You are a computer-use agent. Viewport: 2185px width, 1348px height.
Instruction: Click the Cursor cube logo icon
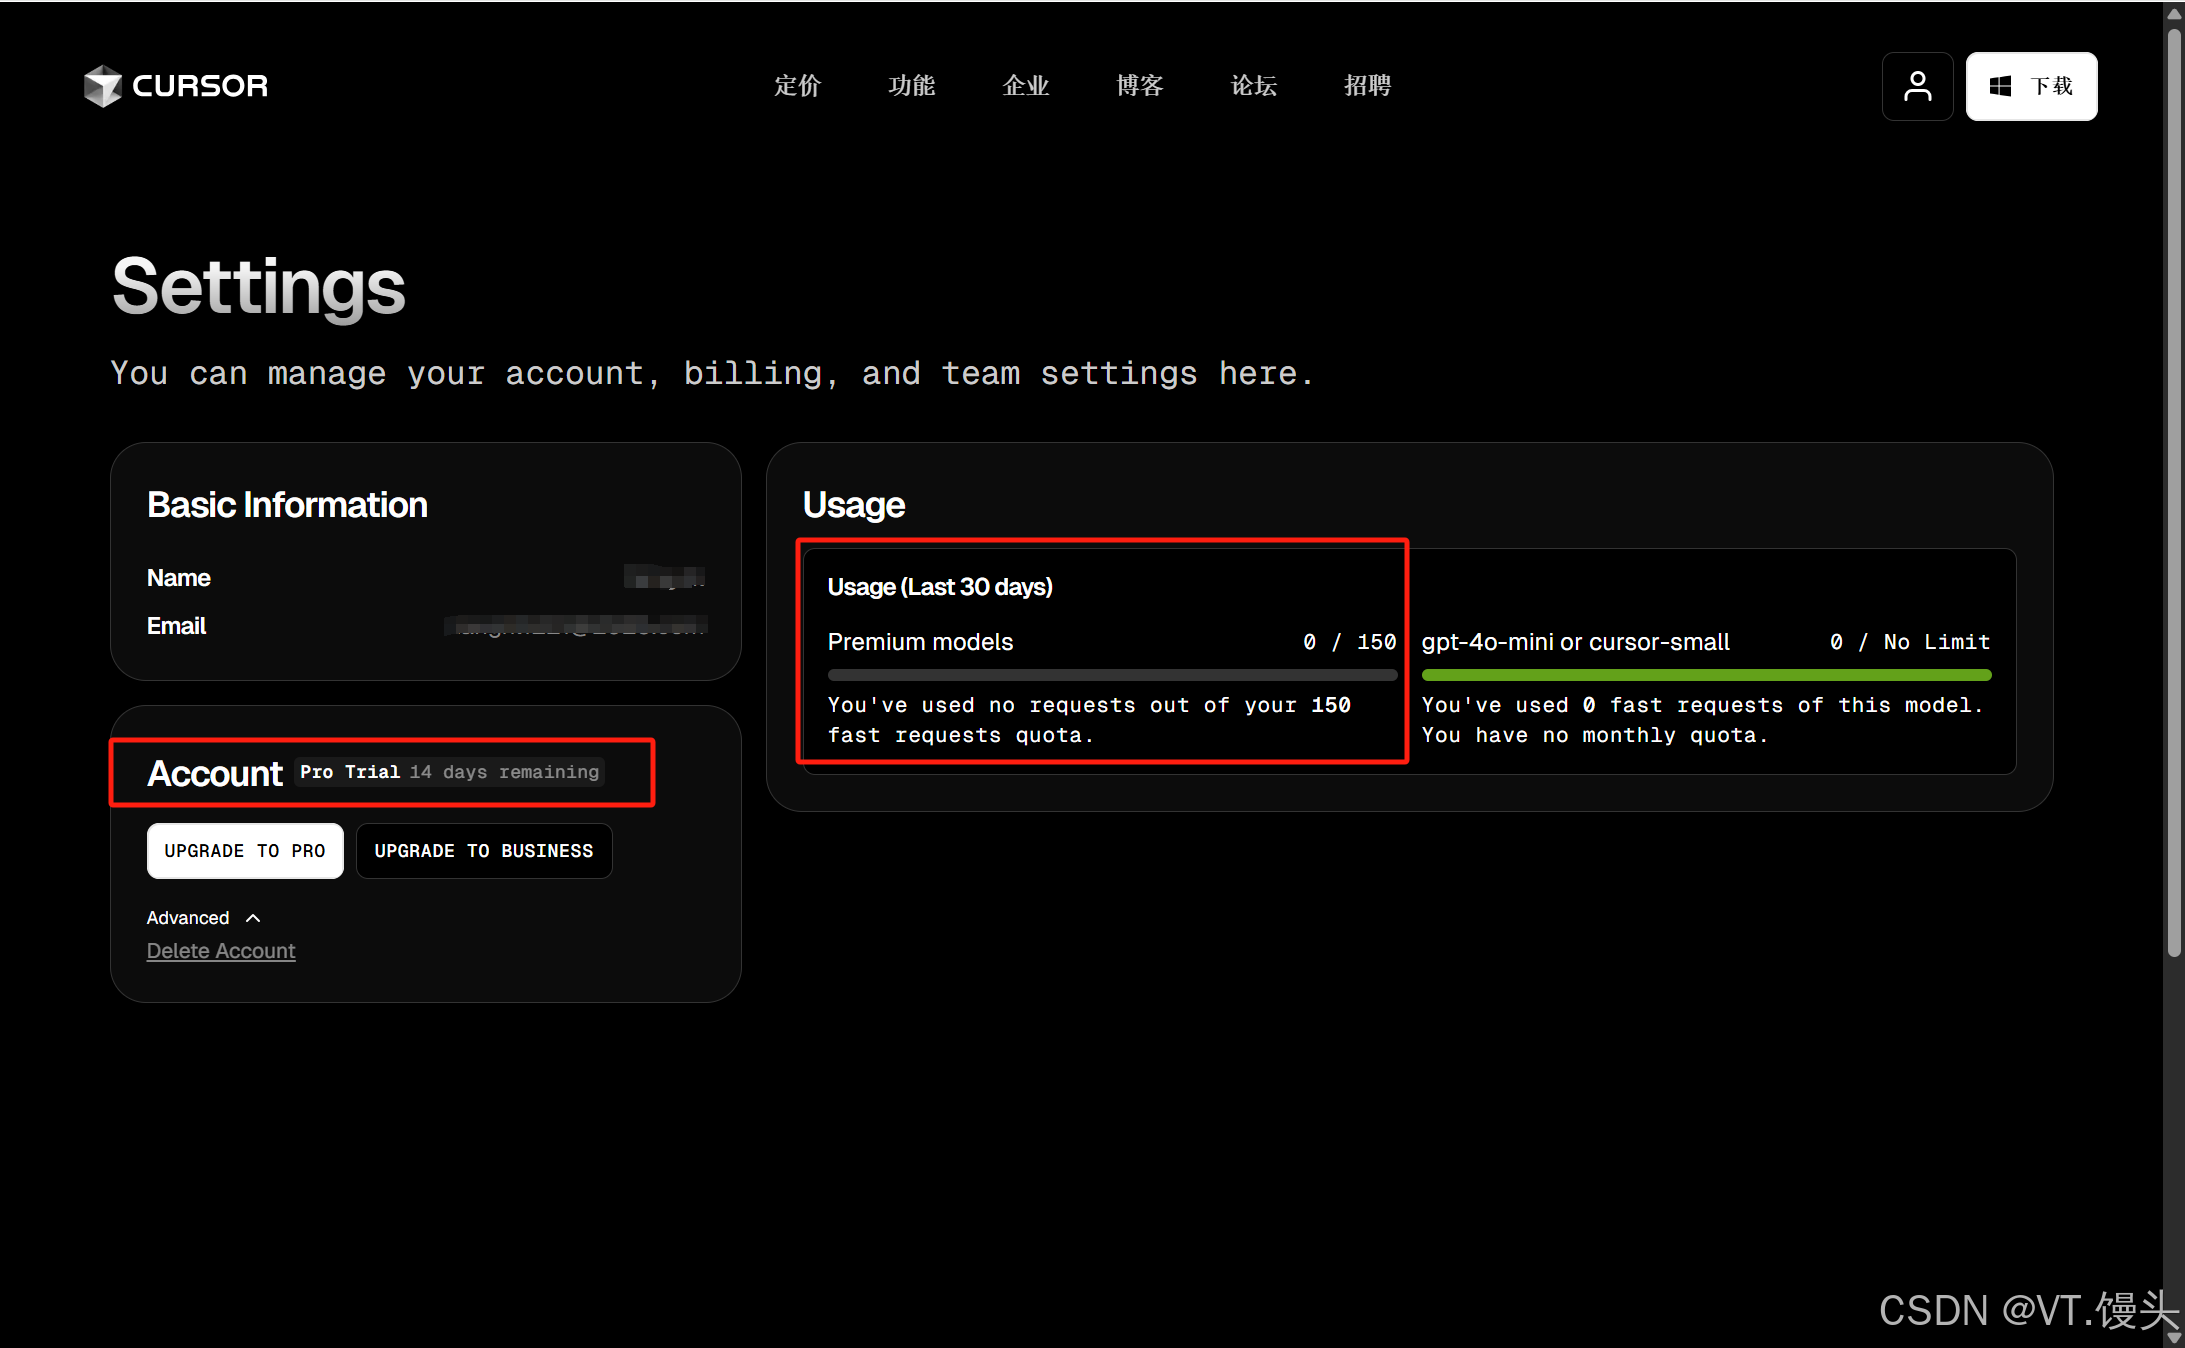tap(102, 86)
